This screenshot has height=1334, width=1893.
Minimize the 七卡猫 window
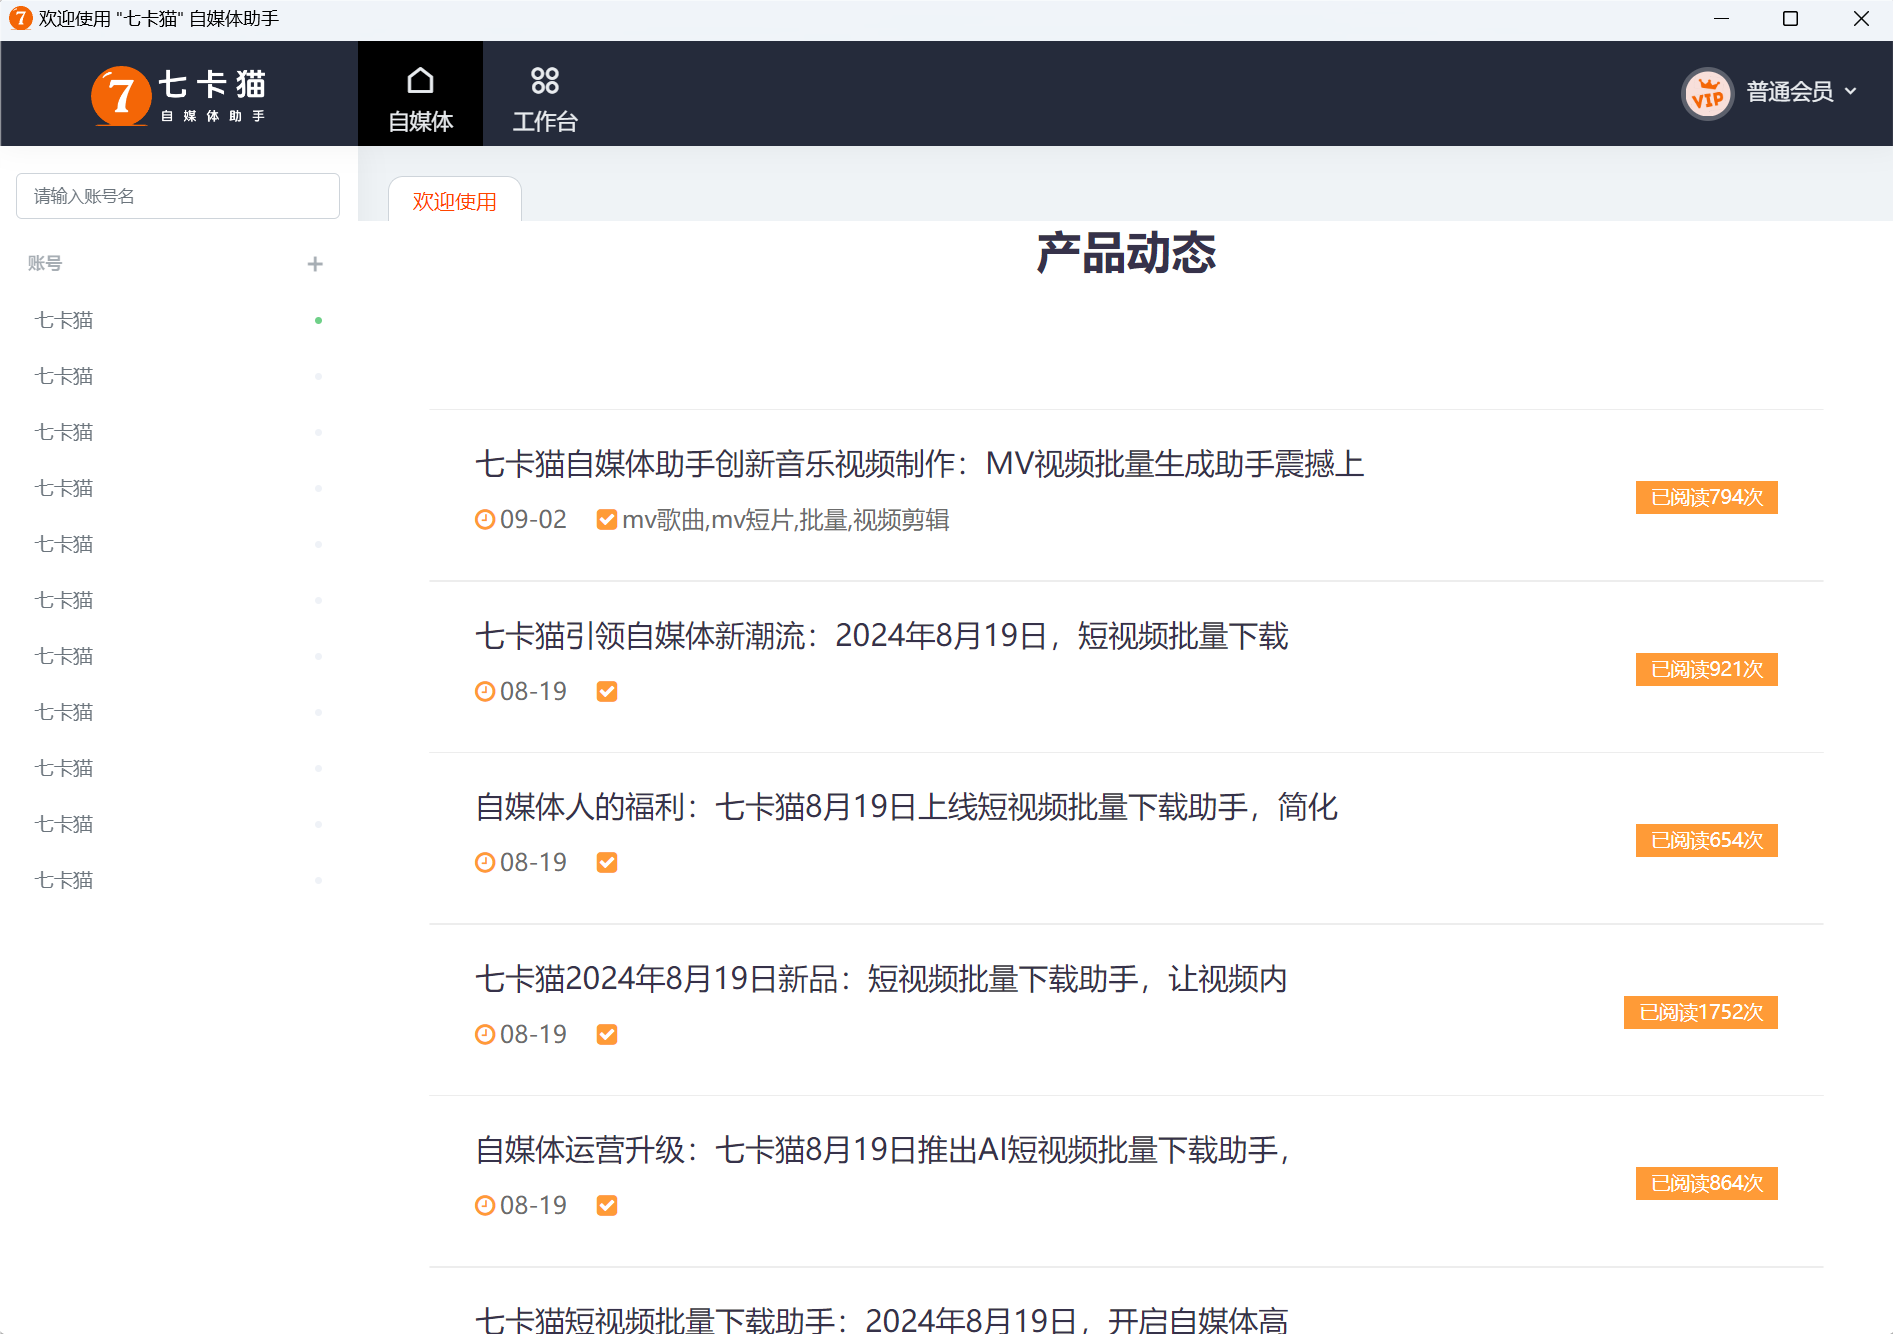tap(1721, 19)
